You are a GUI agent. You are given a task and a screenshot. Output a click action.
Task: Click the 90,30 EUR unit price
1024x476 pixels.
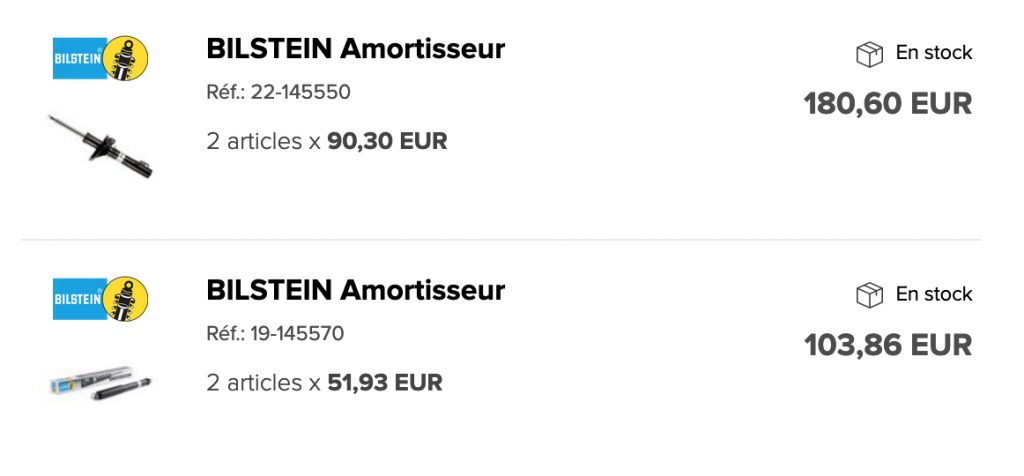[x=387, y=141]
